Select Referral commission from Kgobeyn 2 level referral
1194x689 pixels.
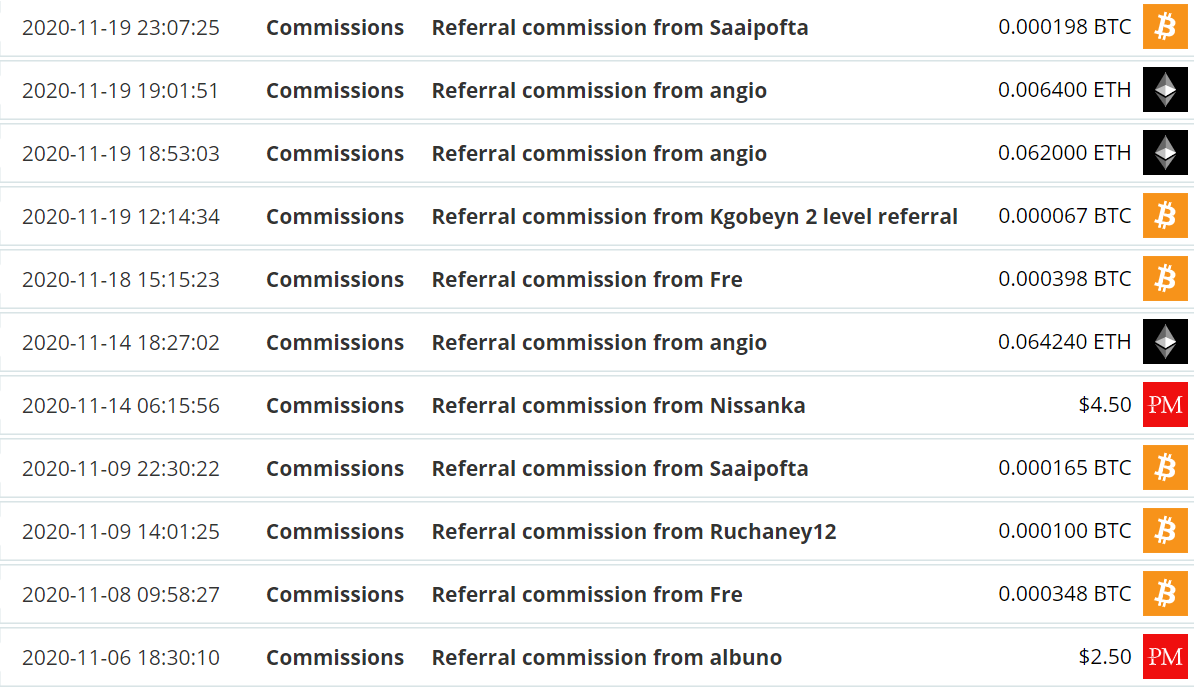click(x=694, y=217)
